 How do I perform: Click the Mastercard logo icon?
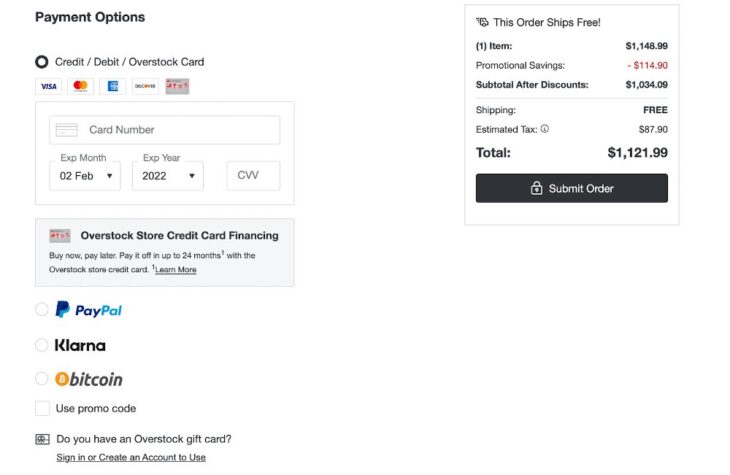pos(81,86)
